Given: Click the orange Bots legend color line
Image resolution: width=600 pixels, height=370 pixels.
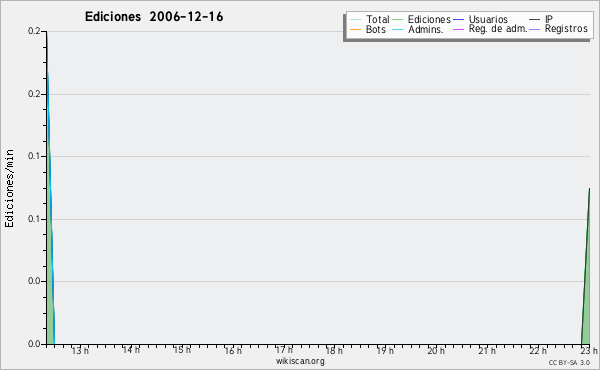Looking at the screenshot, I should (355, 29).
